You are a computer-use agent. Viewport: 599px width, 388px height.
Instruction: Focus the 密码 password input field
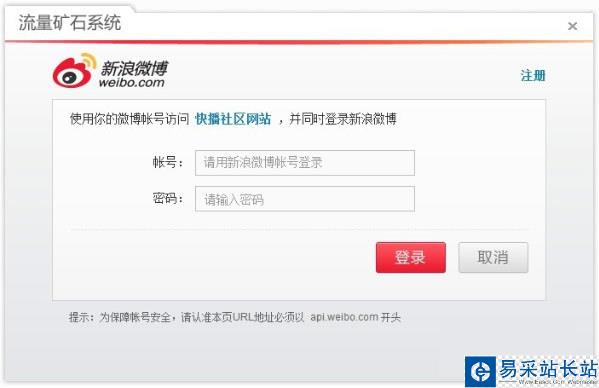pos(305,199)
